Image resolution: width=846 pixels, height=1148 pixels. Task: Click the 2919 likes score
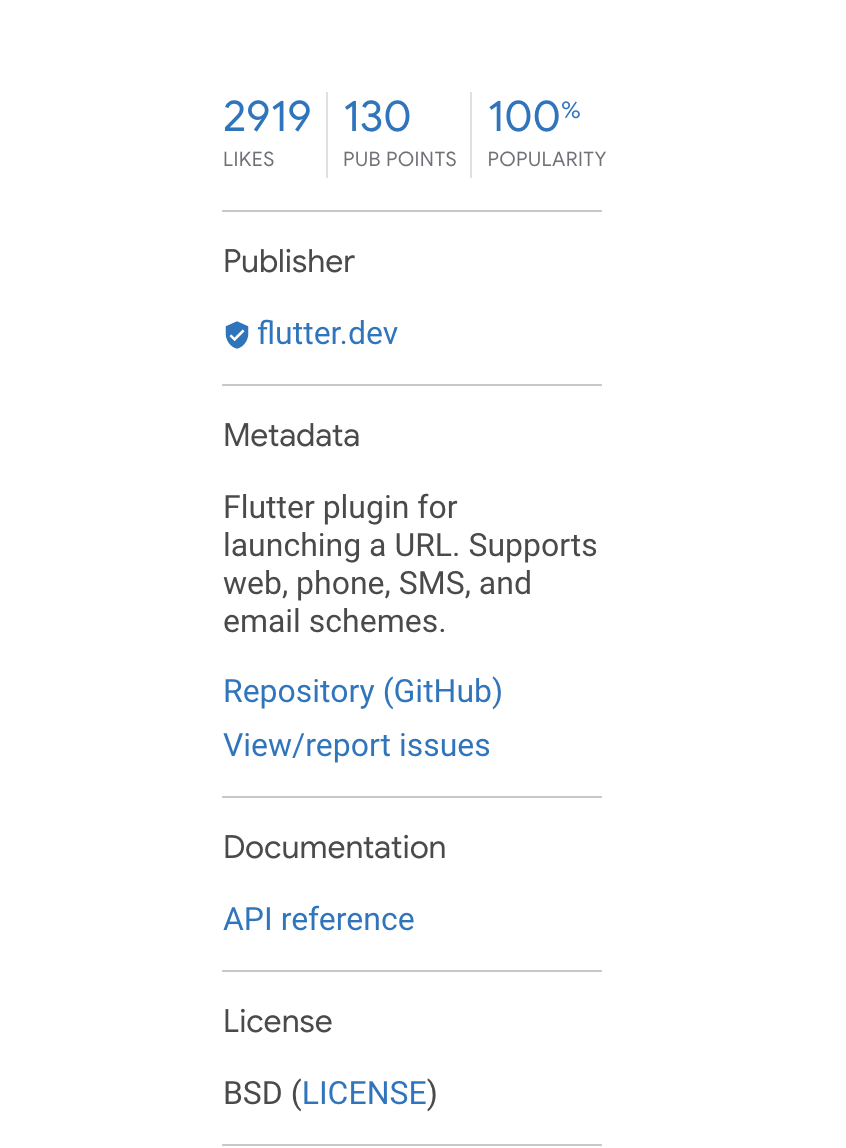click(266, 116)
